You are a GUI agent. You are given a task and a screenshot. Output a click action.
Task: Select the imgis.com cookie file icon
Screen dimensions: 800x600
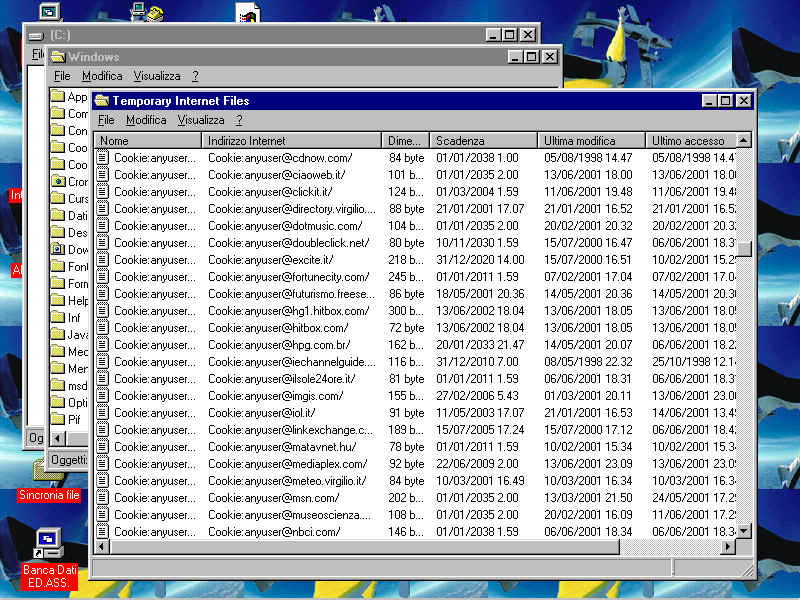[x=103, y=396]
